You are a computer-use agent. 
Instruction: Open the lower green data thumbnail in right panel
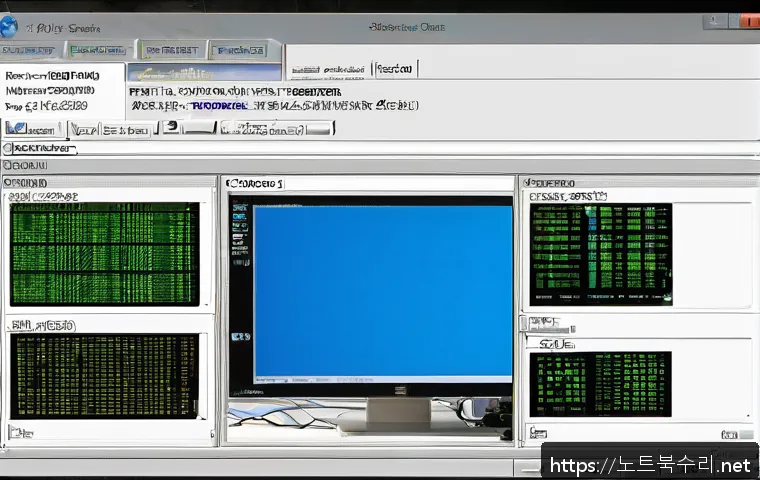601,384
